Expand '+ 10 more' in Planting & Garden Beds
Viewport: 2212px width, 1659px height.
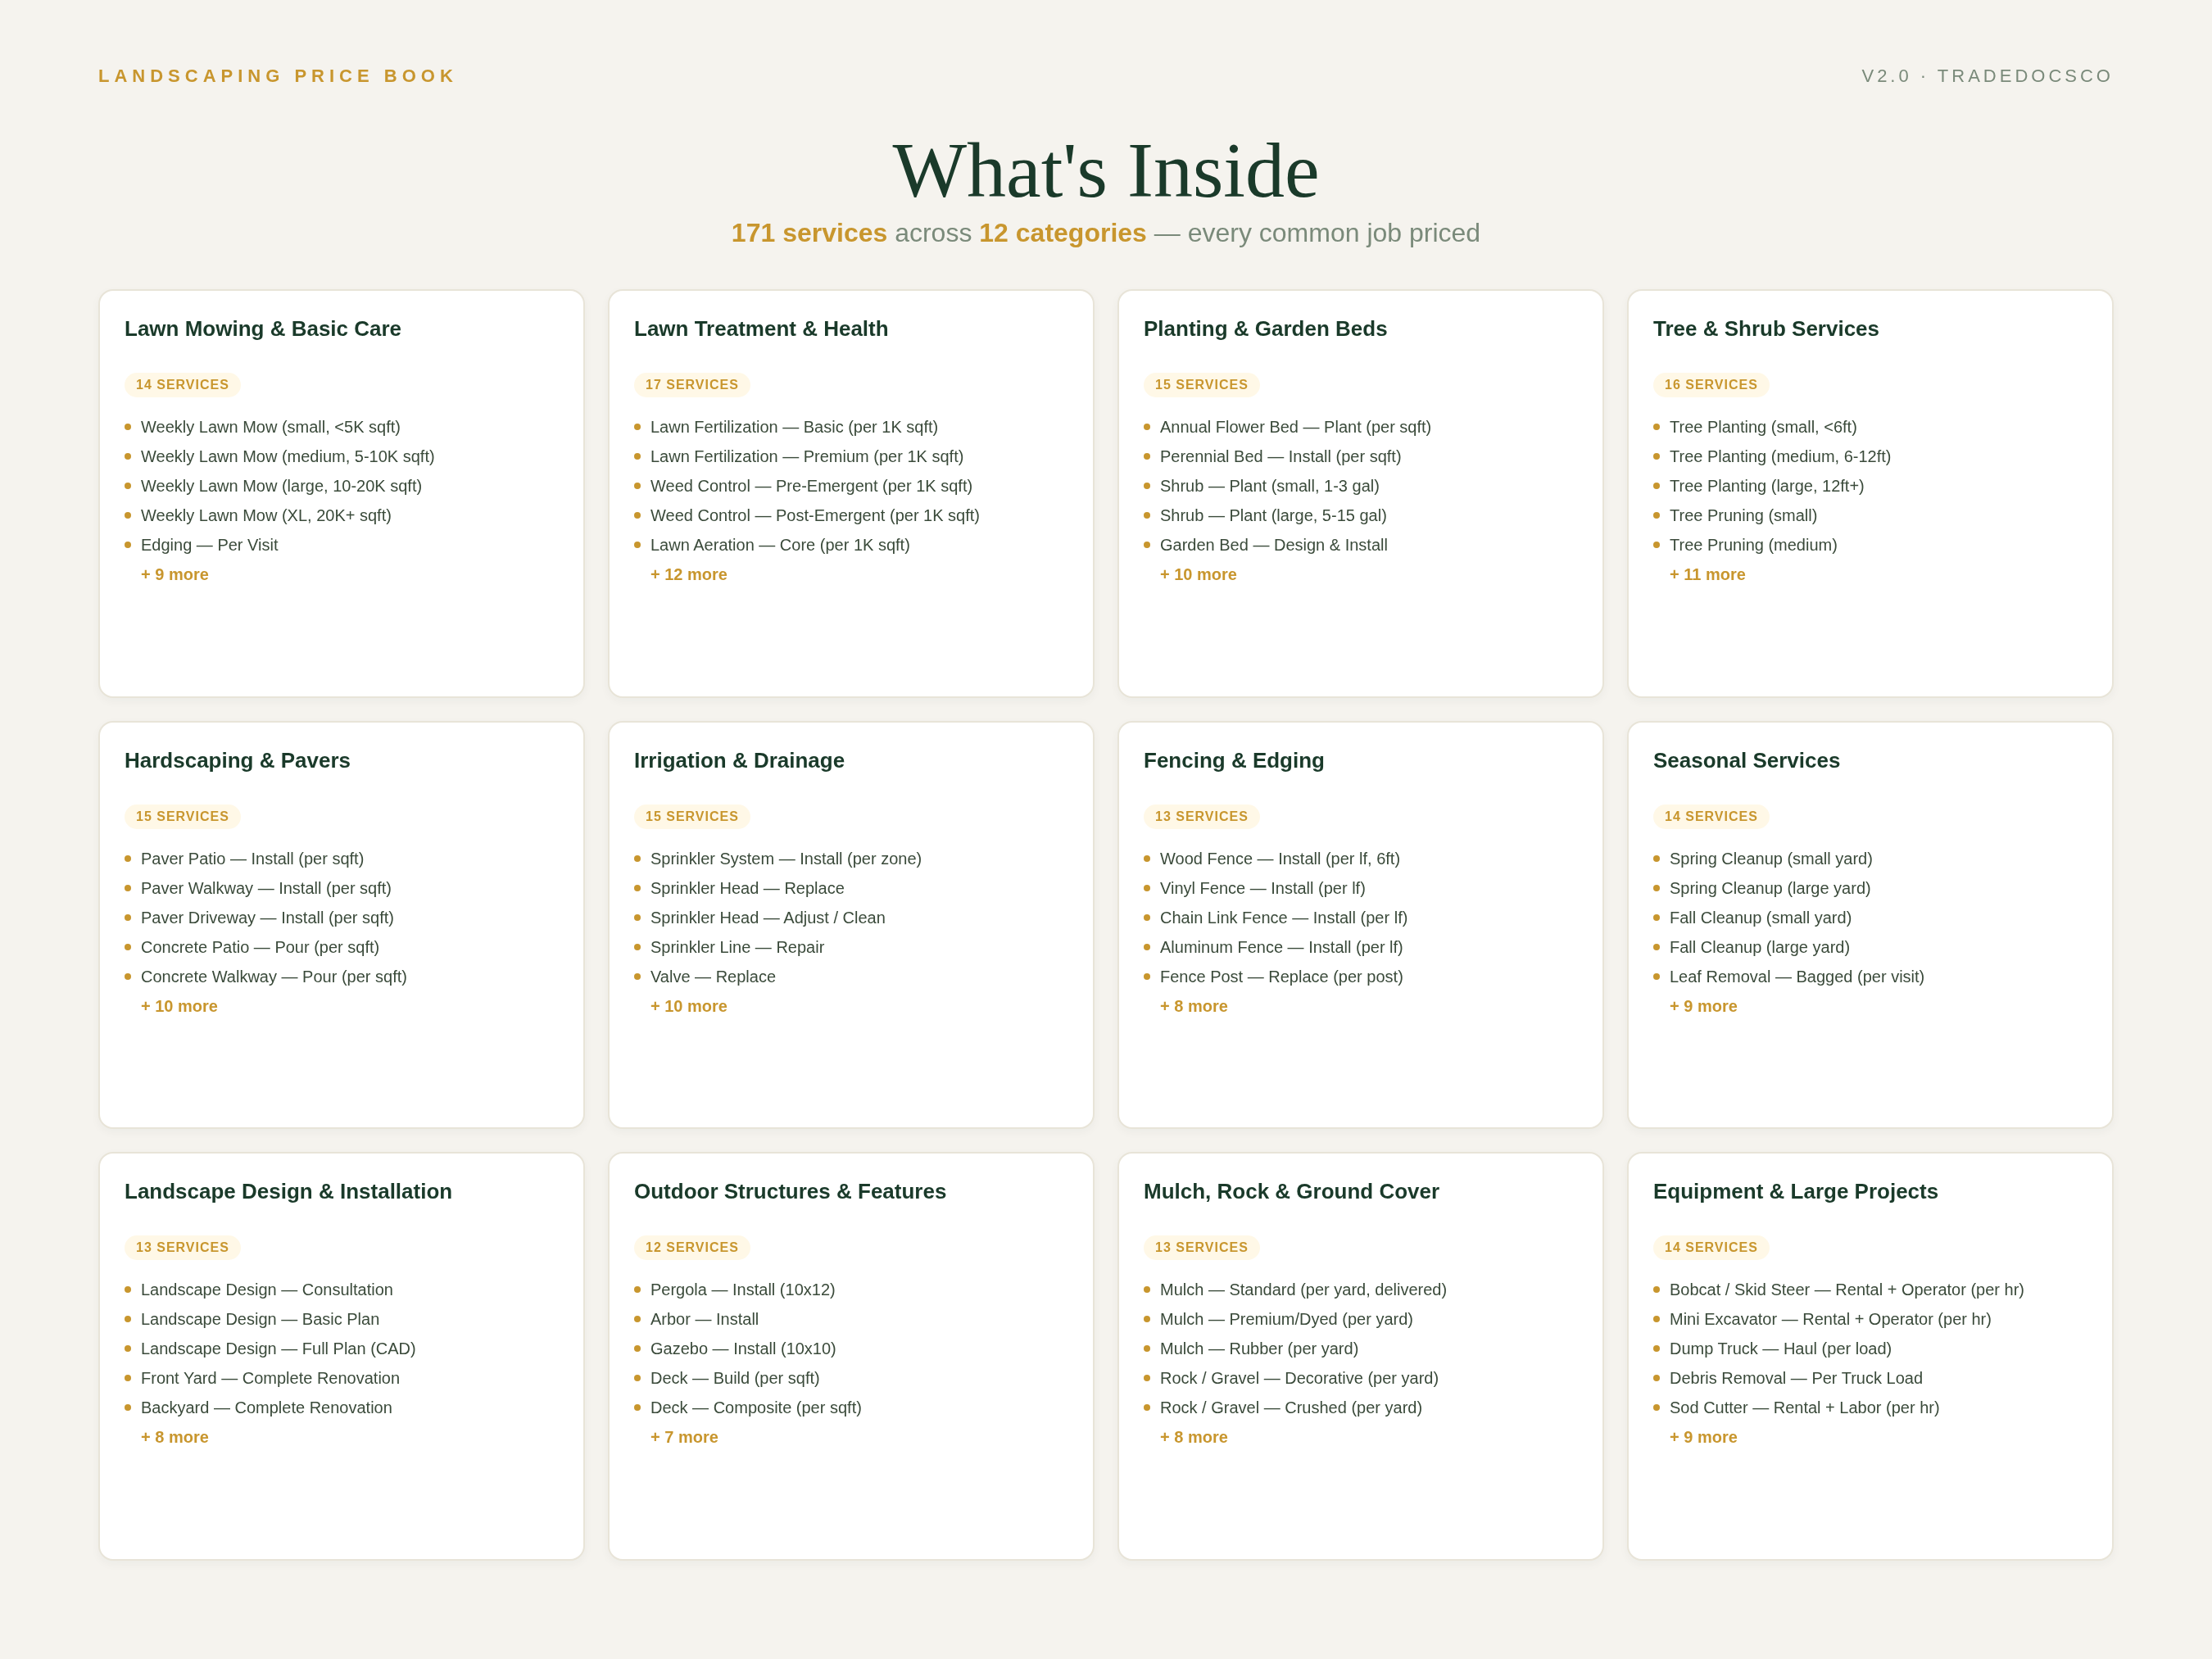tap(1198, 574)
